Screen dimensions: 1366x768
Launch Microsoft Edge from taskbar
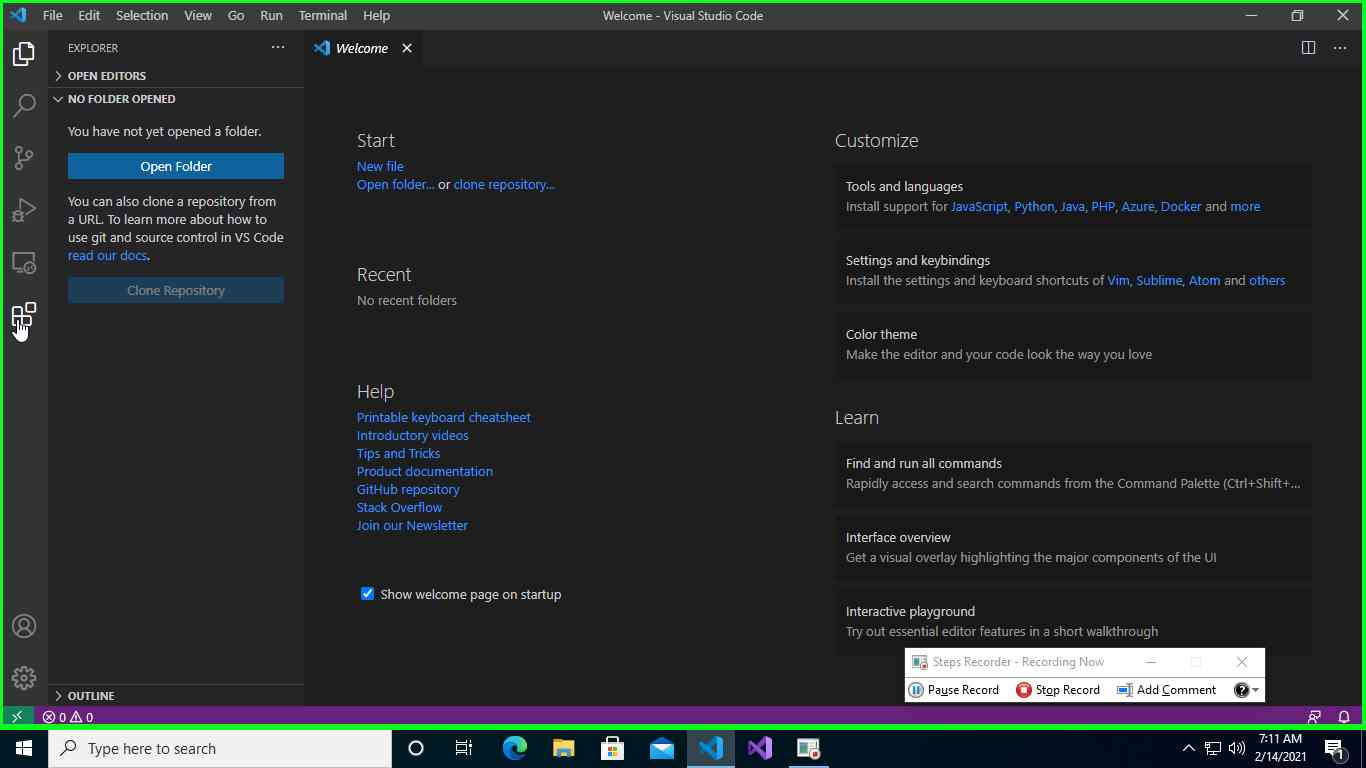pyautogui.click(x=515, y=748)
